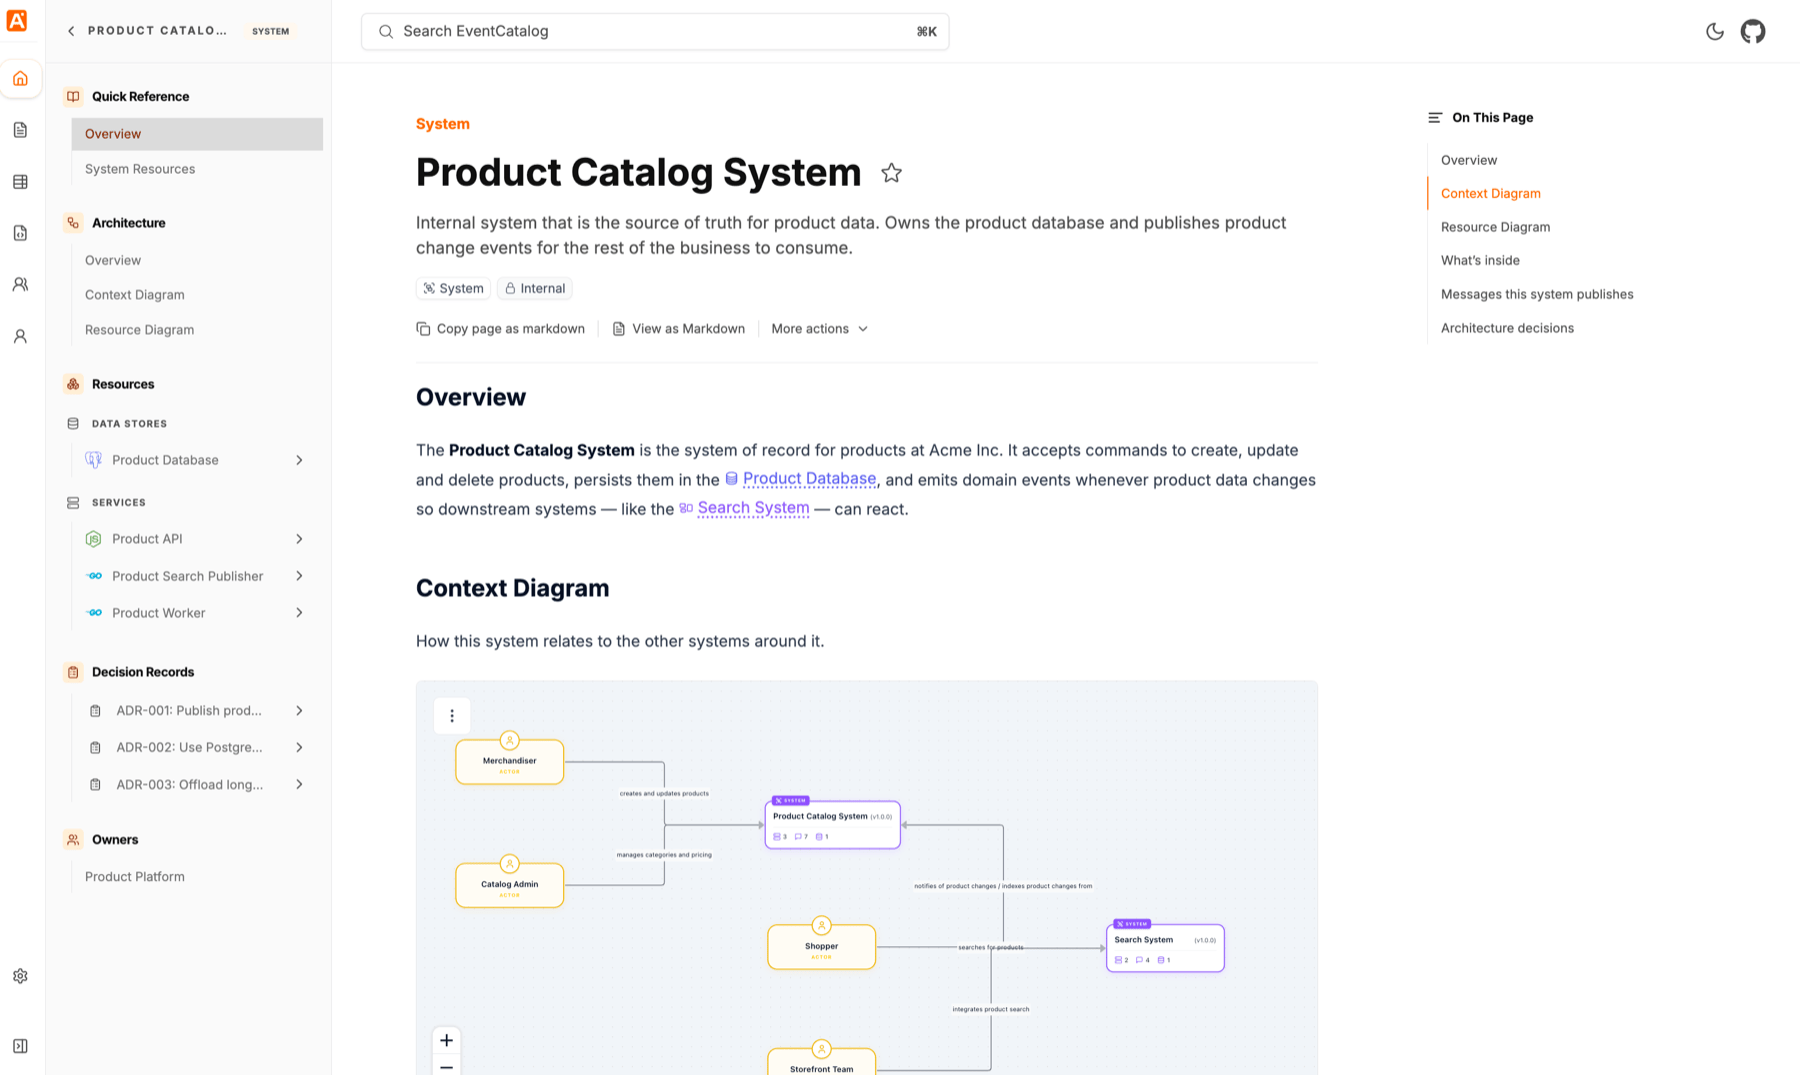Select the home icon in left rail
1800x1075 pixels.
pos(20,78)
